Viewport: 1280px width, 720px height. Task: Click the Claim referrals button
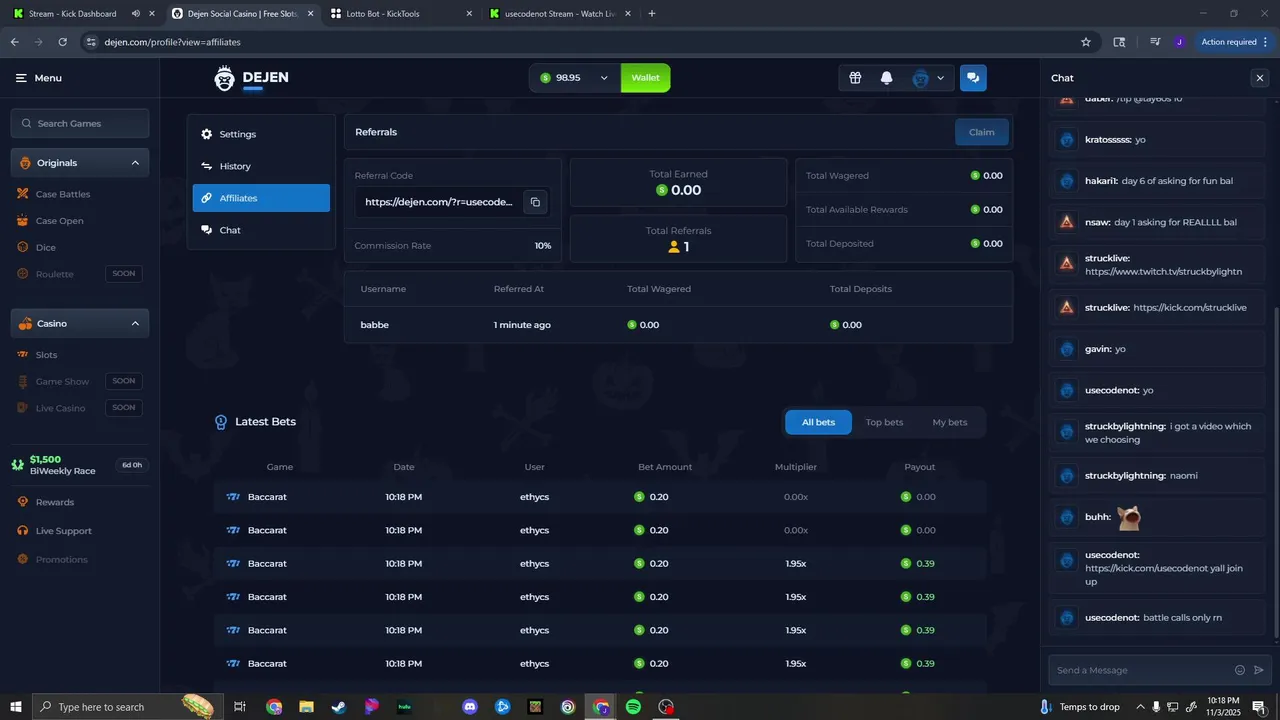tap(982, 132)
